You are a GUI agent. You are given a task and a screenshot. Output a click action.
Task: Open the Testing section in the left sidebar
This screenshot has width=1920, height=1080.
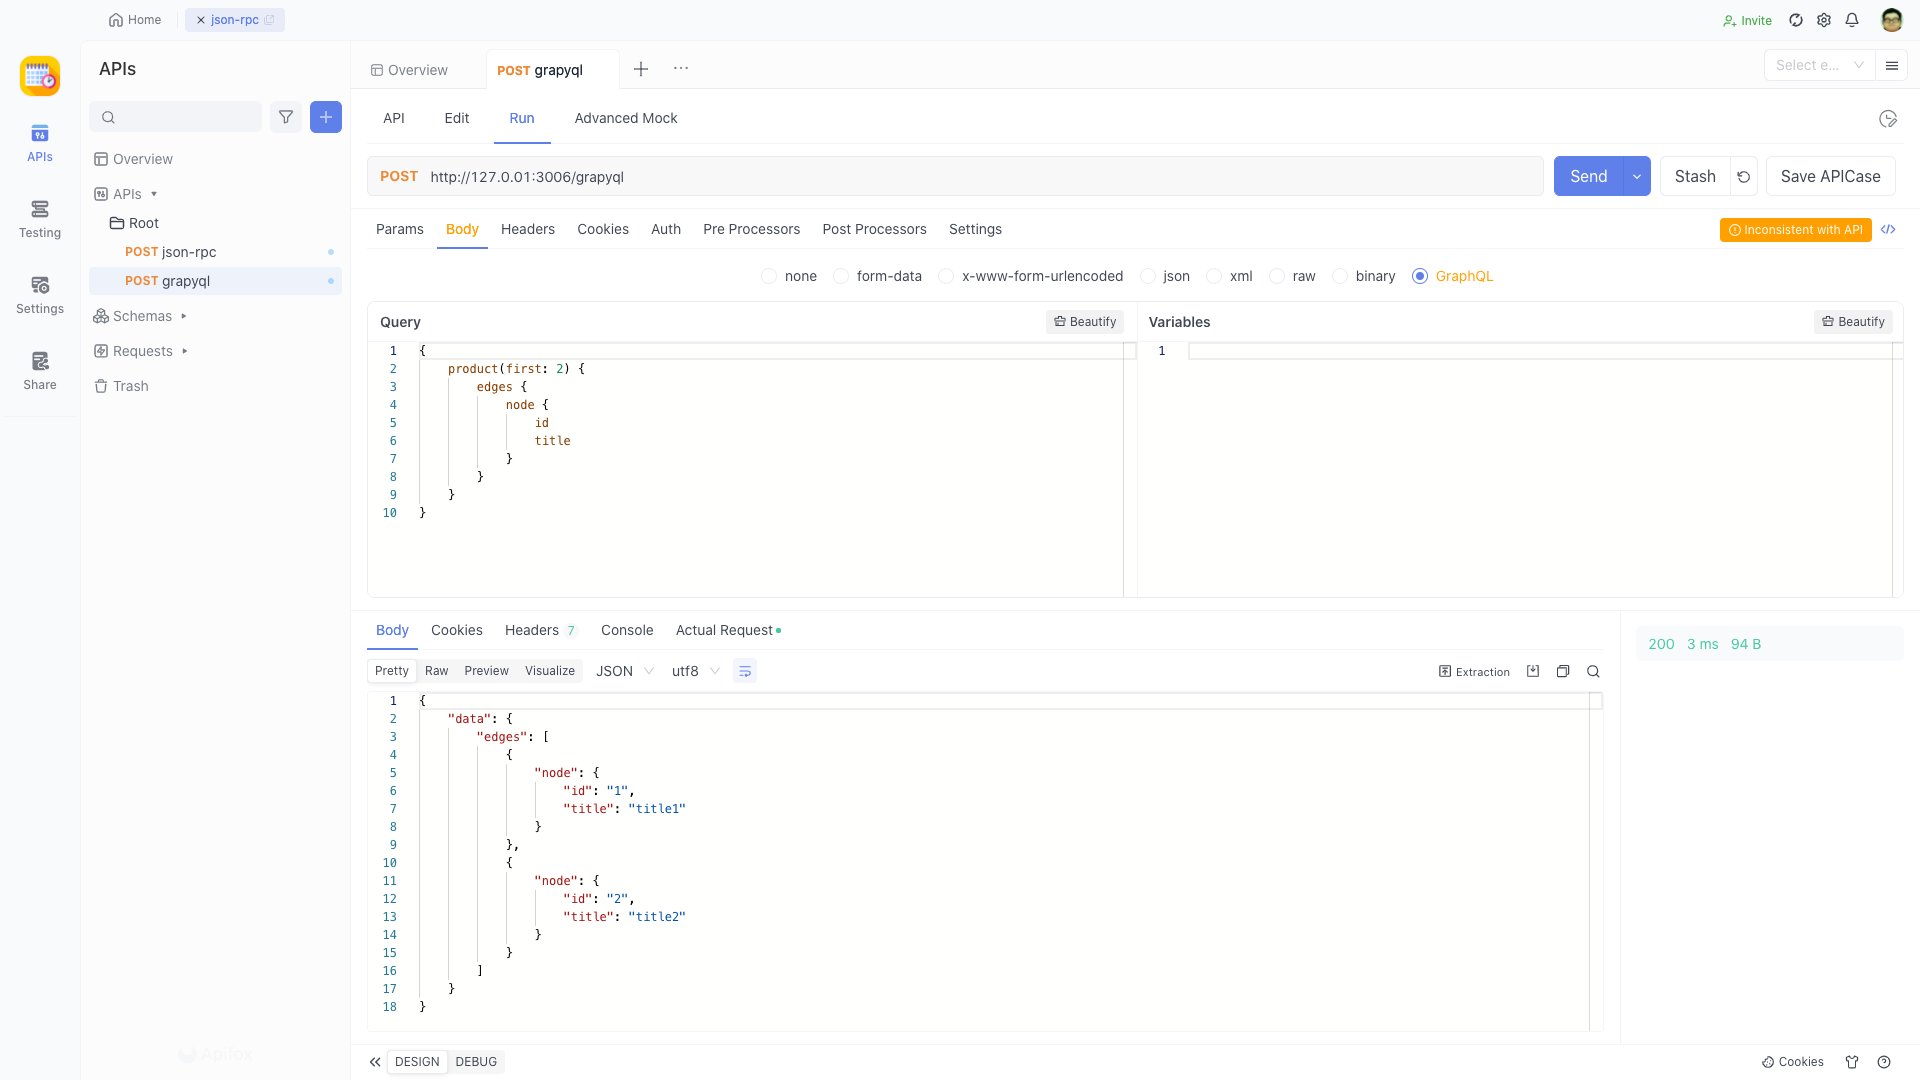[40, 218]
